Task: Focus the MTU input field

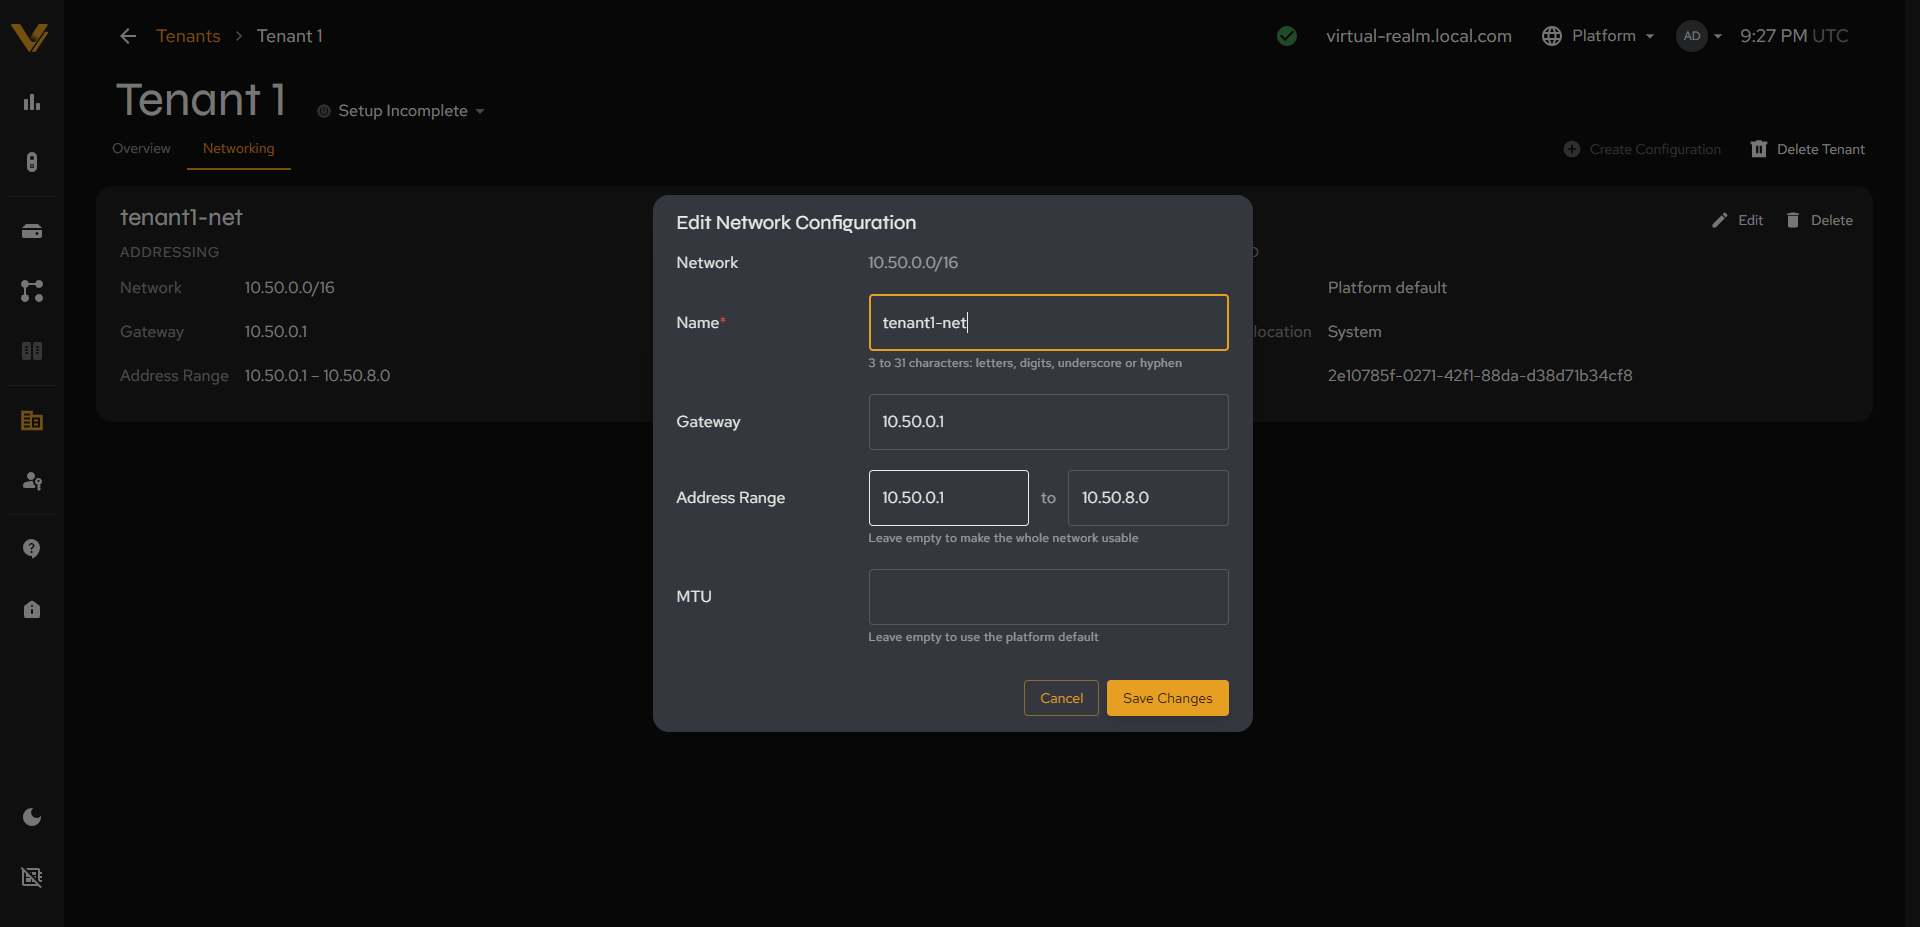Action: [x=1048, y=597]
